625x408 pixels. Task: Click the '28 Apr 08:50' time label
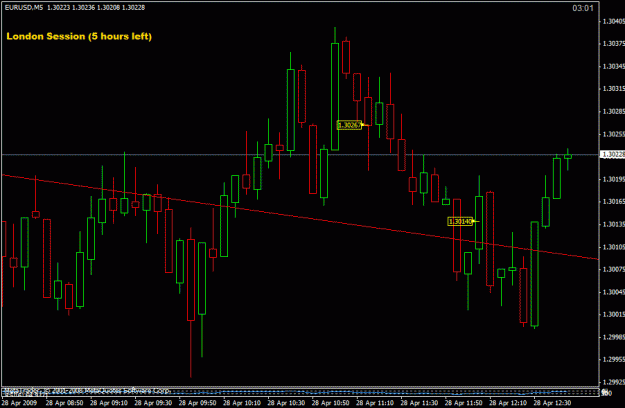click(64, 403)
